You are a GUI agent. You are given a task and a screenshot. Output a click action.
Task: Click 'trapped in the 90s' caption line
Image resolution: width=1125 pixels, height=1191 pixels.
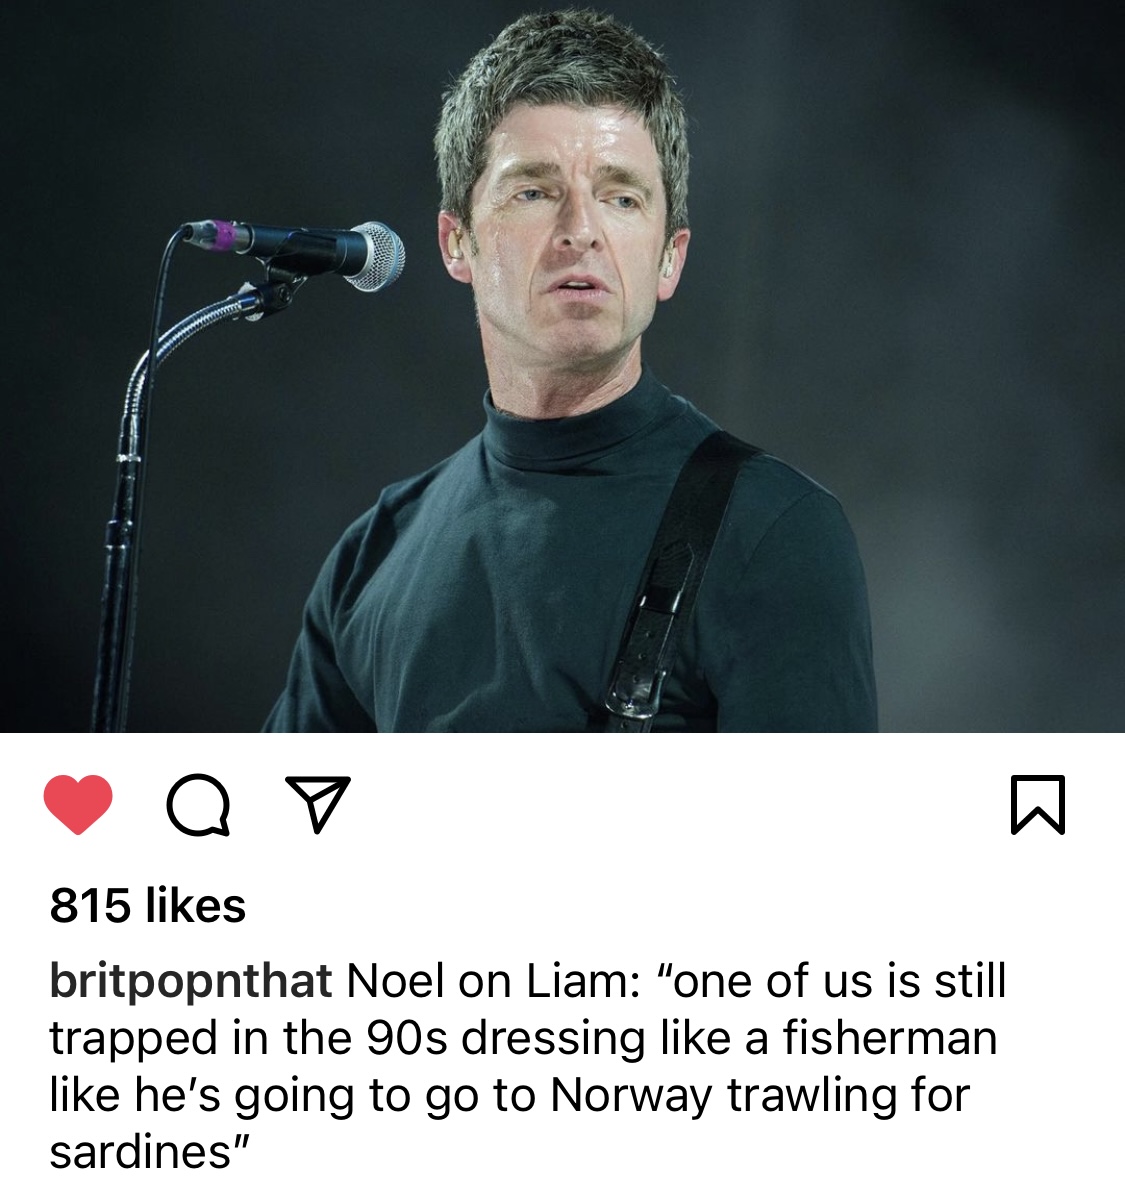249,1038
